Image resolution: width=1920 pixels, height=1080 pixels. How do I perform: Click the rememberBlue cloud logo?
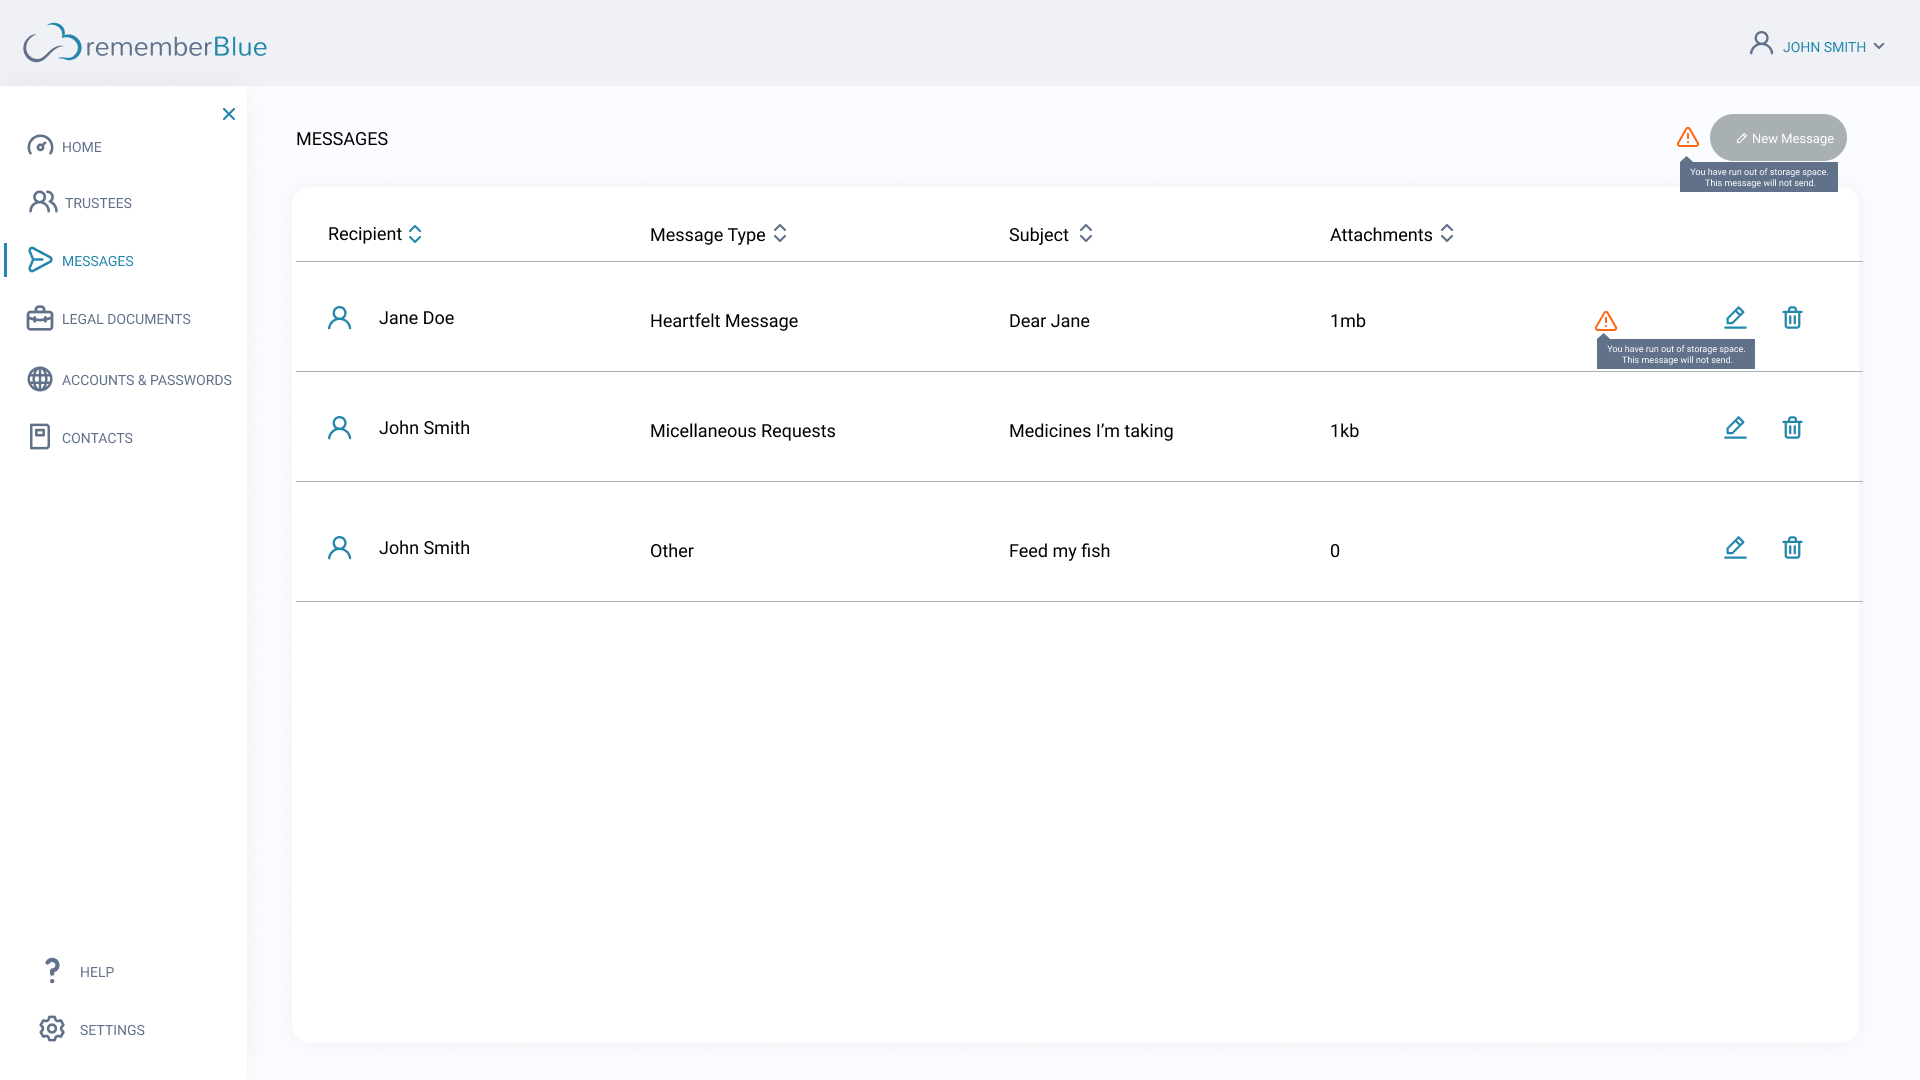[52, 45]
